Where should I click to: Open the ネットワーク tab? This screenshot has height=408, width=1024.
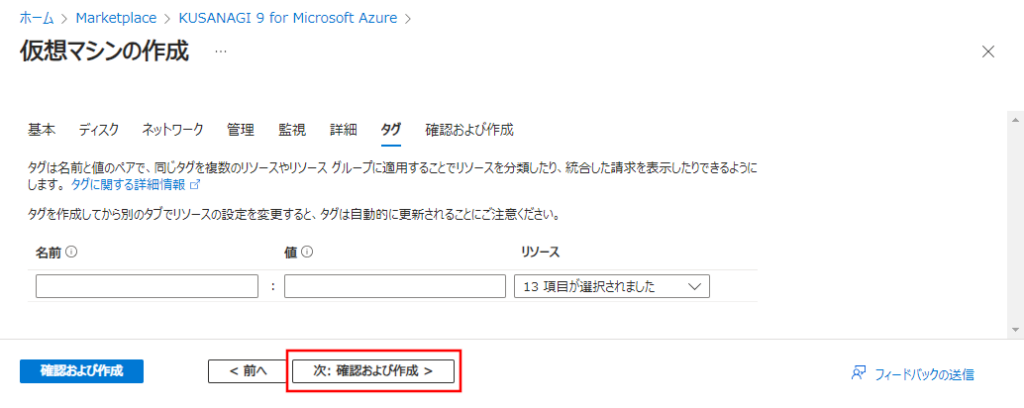pyautogui.click(x=173, y=130)
